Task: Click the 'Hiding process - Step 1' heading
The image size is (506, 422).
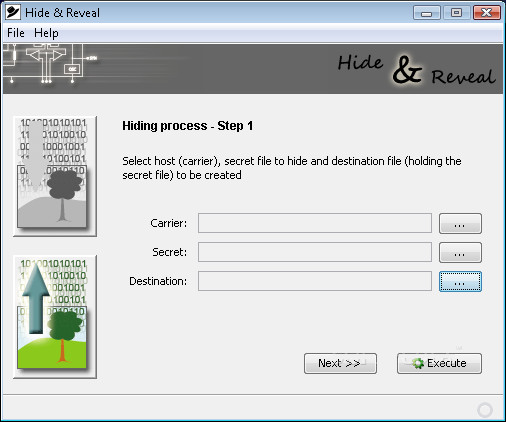Action: coord(188,126)
